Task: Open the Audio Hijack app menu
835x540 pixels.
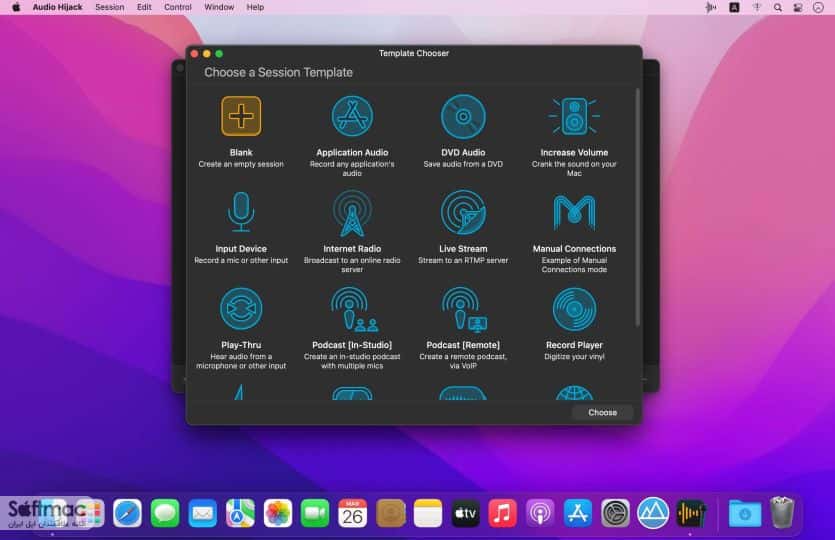Action: pos(58,7)
